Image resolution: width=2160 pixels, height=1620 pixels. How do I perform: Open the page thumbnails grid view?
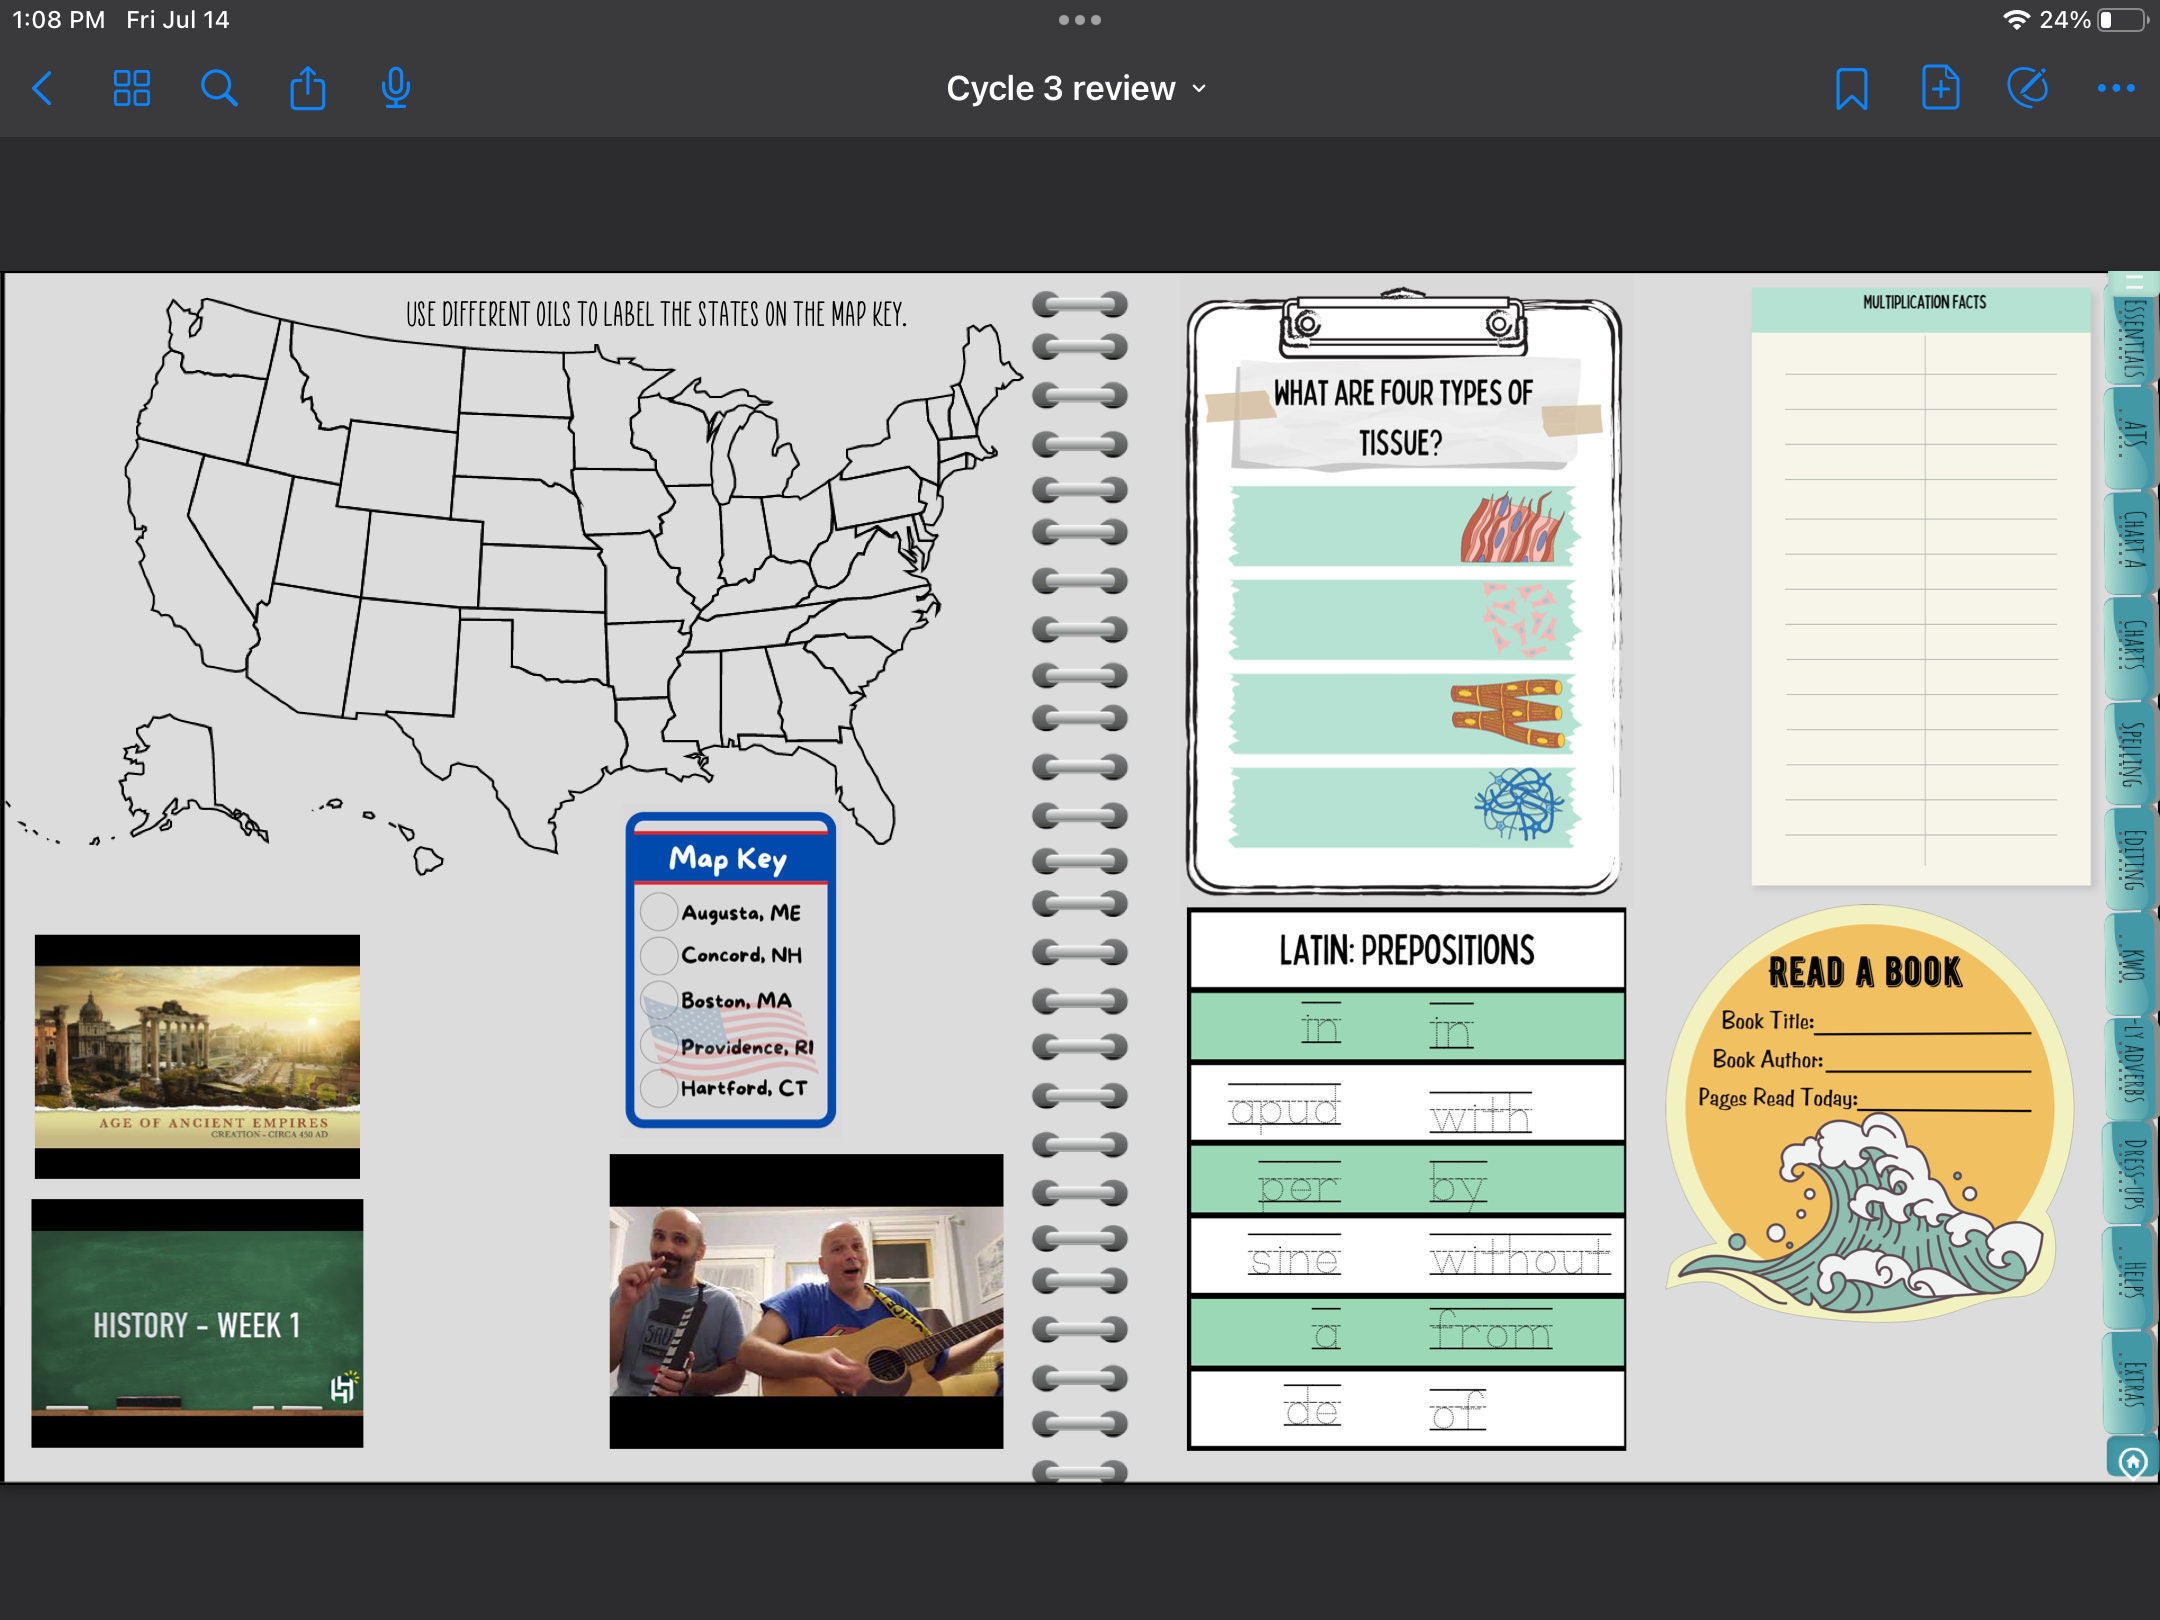coord(130,88)
